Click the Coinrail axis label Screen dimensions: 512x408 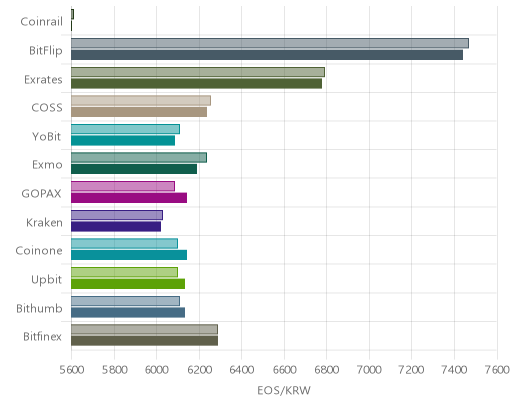(x=41, y=22)
